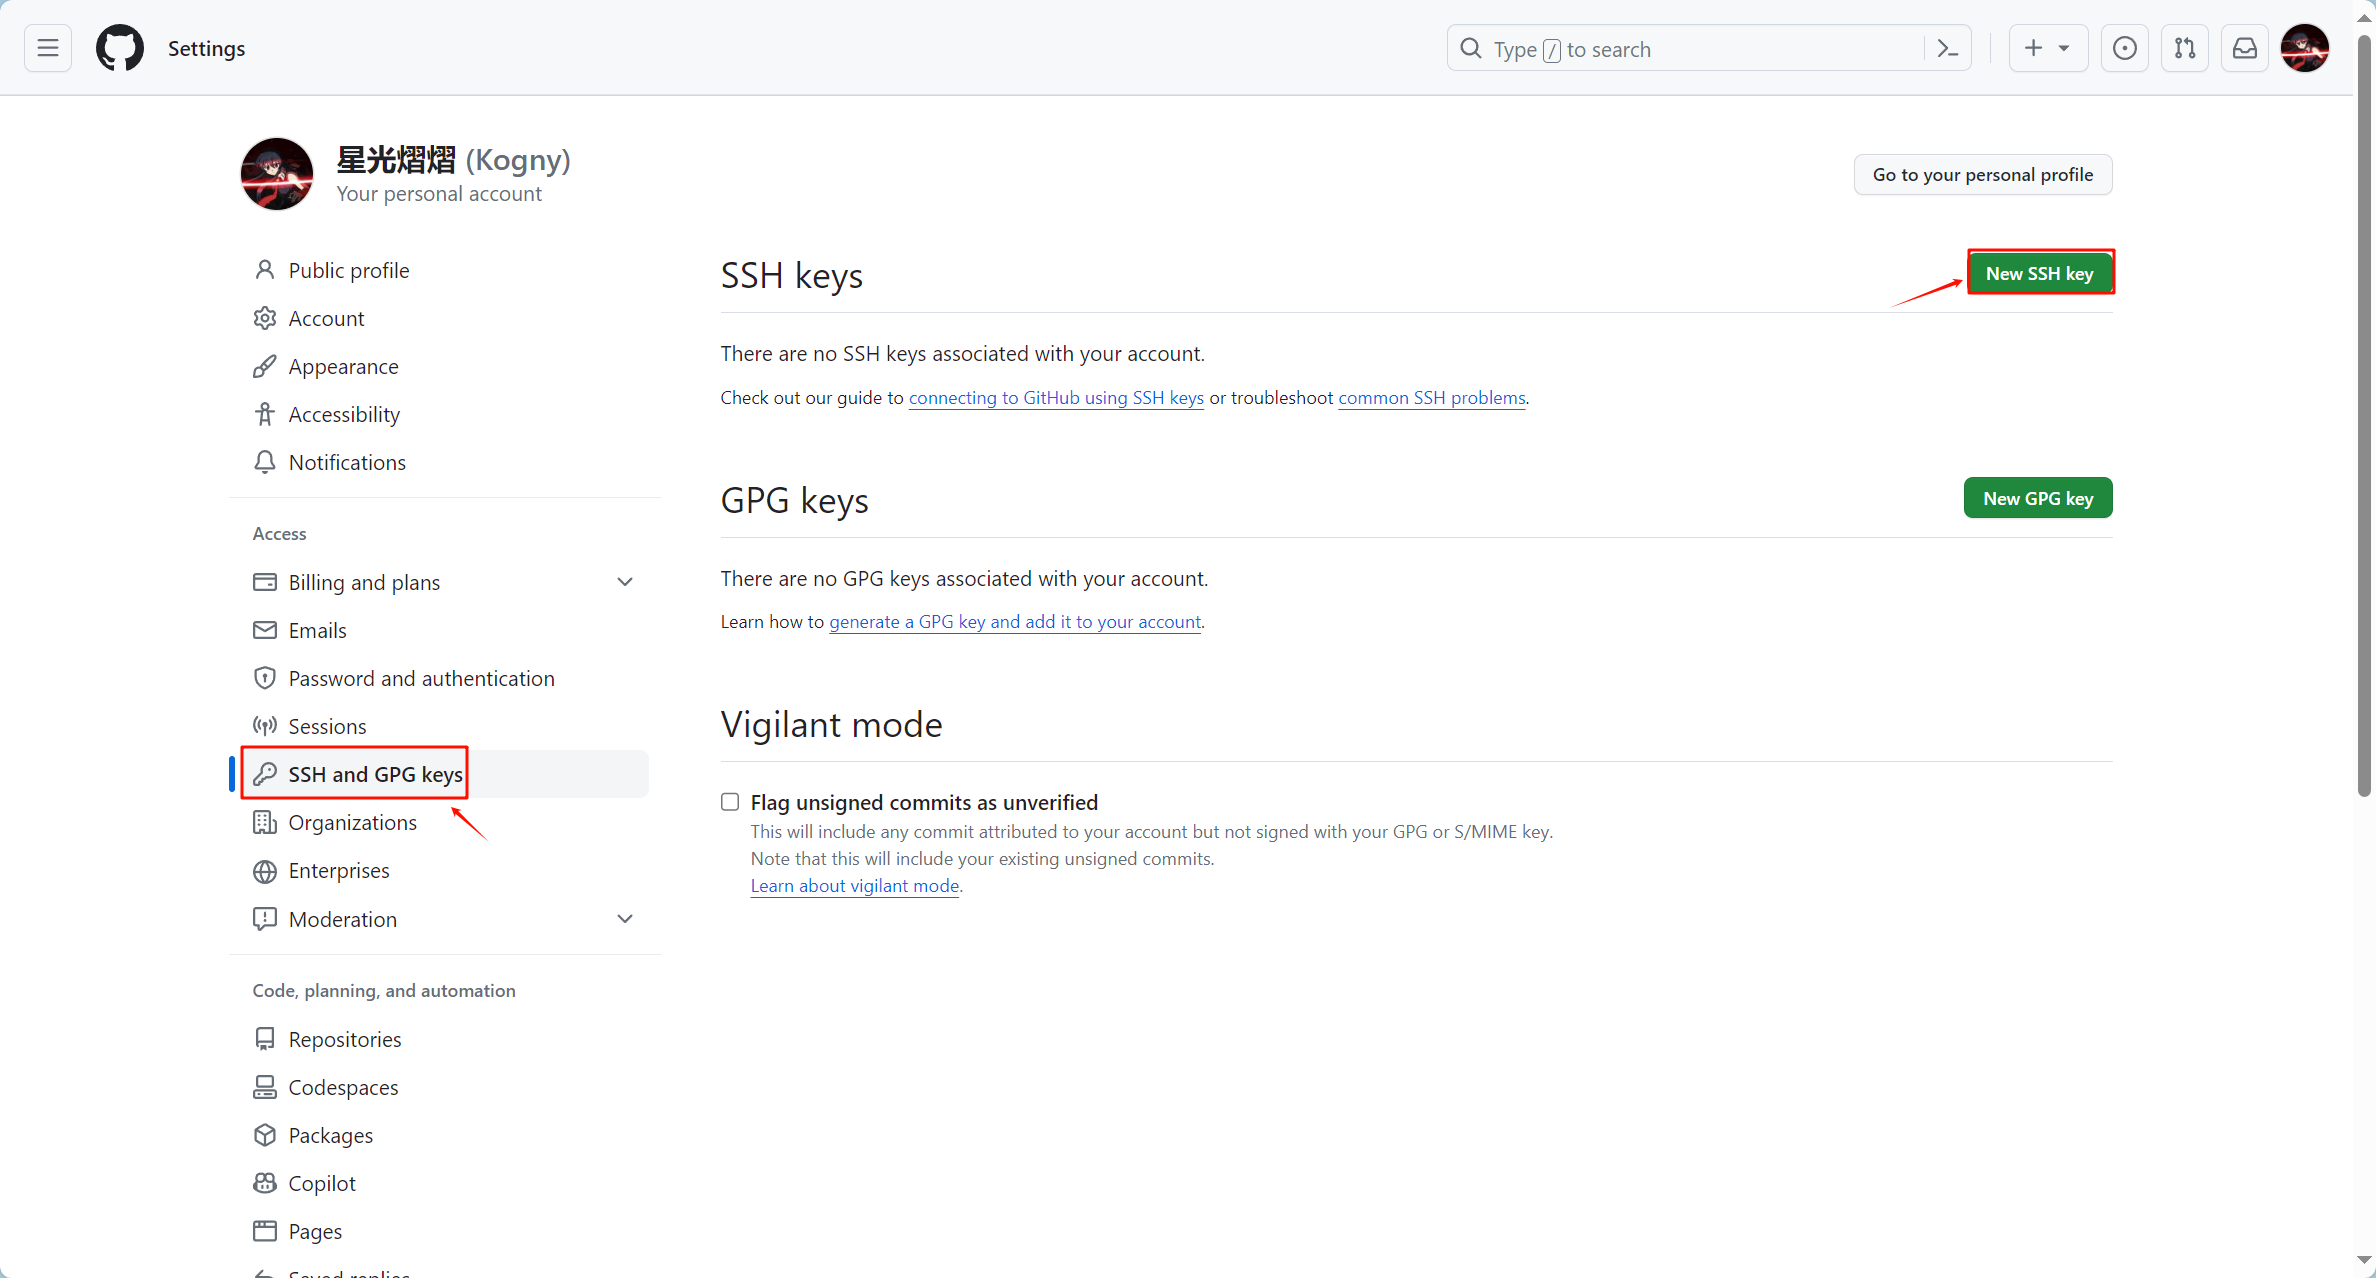Open the Emails settings page
This screenshot has width=2376, height=1278.
coord(317,630)
